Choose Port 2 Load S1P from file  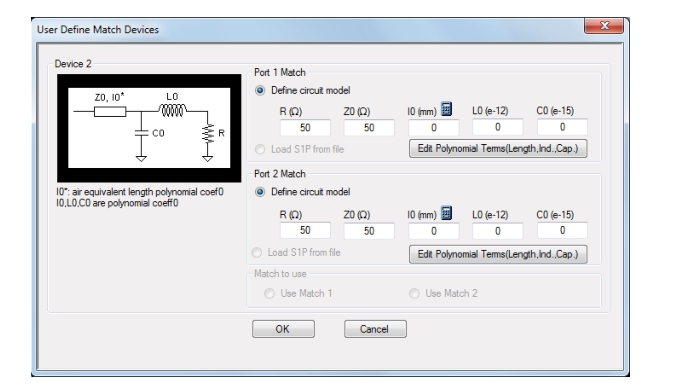click(257, 252)
